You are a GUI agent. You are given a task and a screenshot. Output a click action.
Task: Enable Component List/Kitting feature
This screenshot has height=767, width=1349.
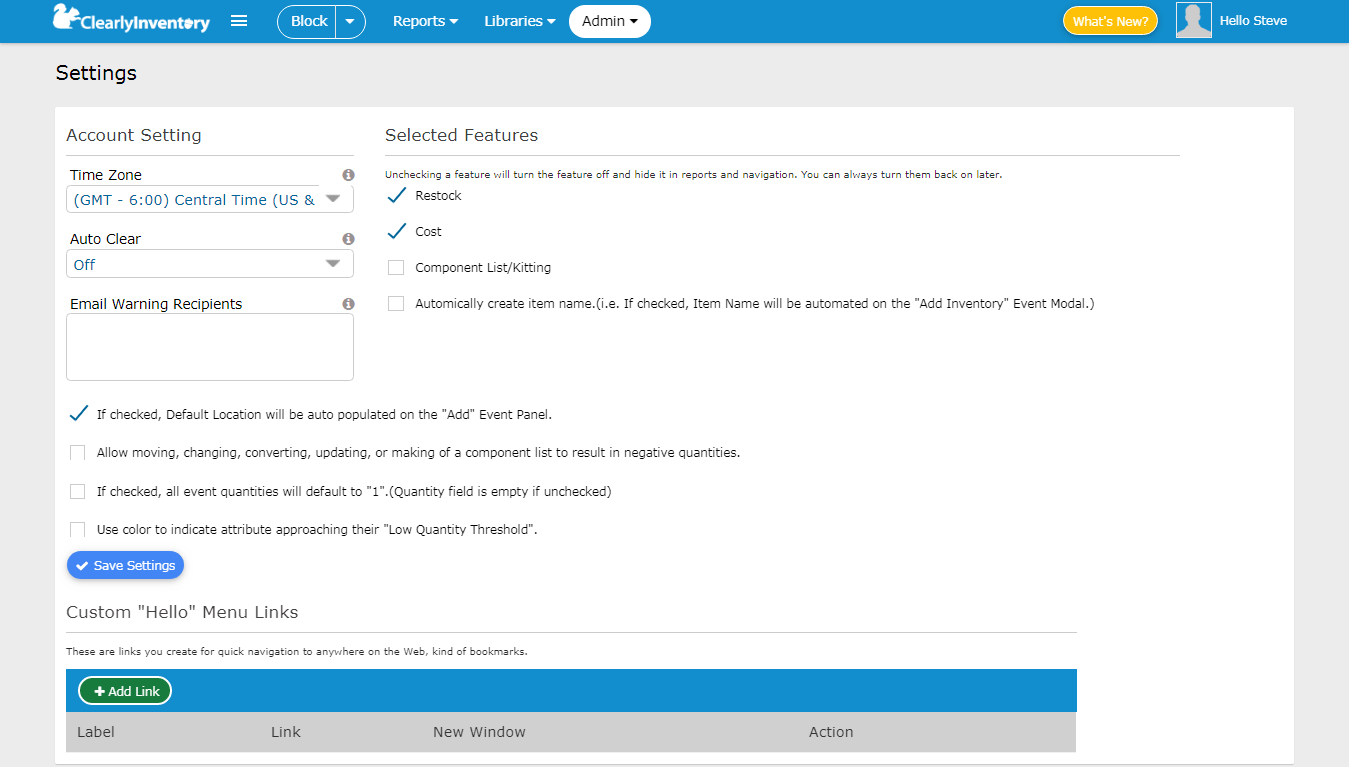(396, 268)
